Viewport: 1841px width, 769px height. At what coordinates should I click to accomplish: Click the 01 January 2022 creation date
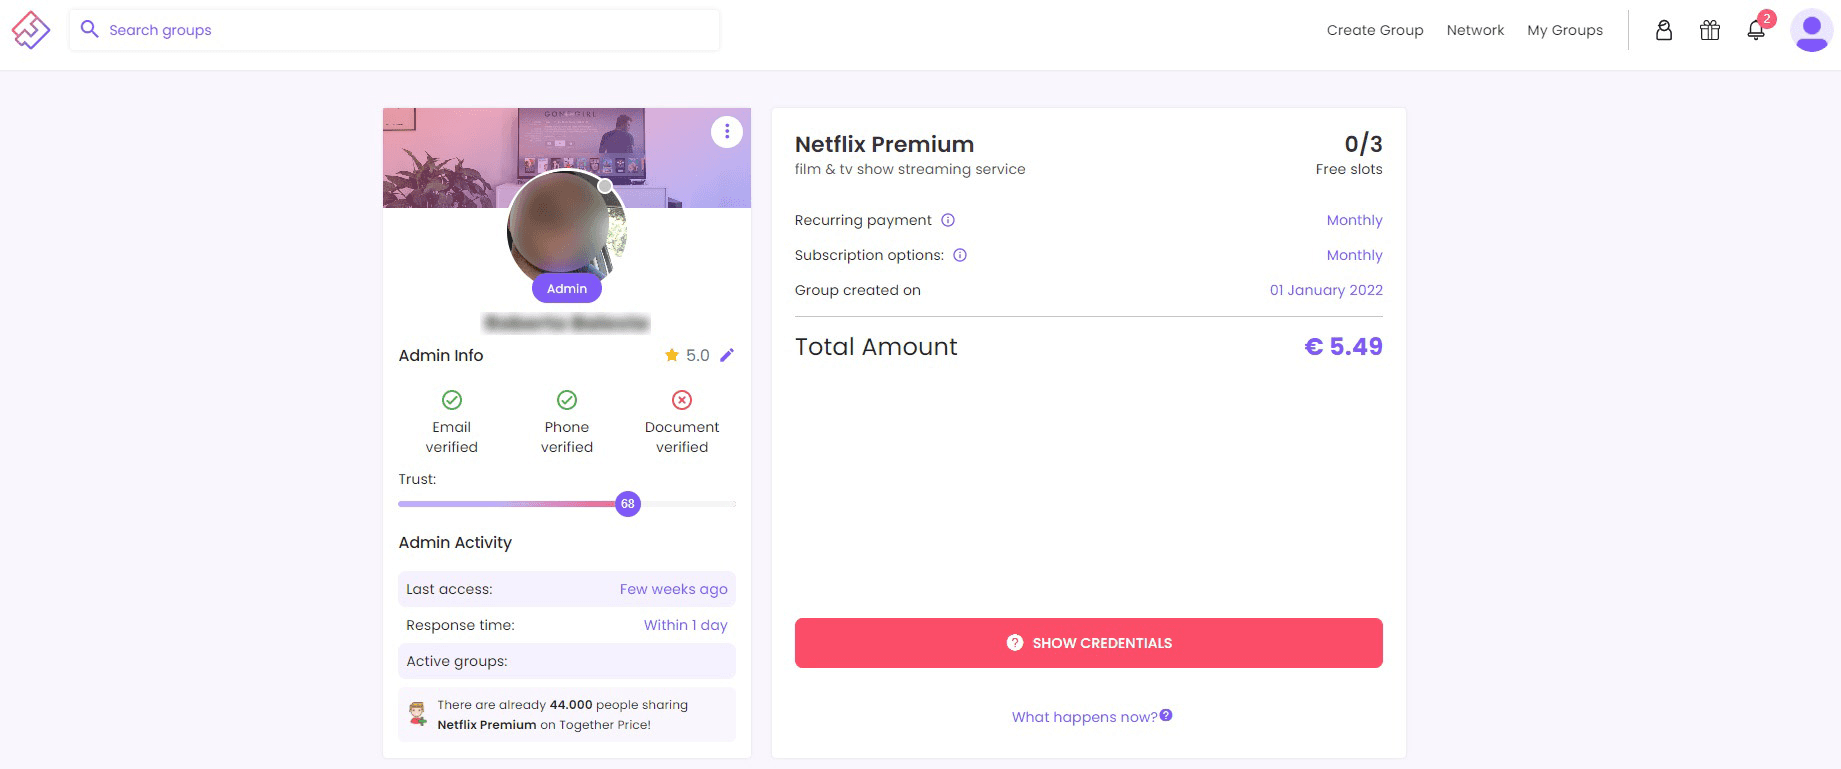tap(1326, 290)
